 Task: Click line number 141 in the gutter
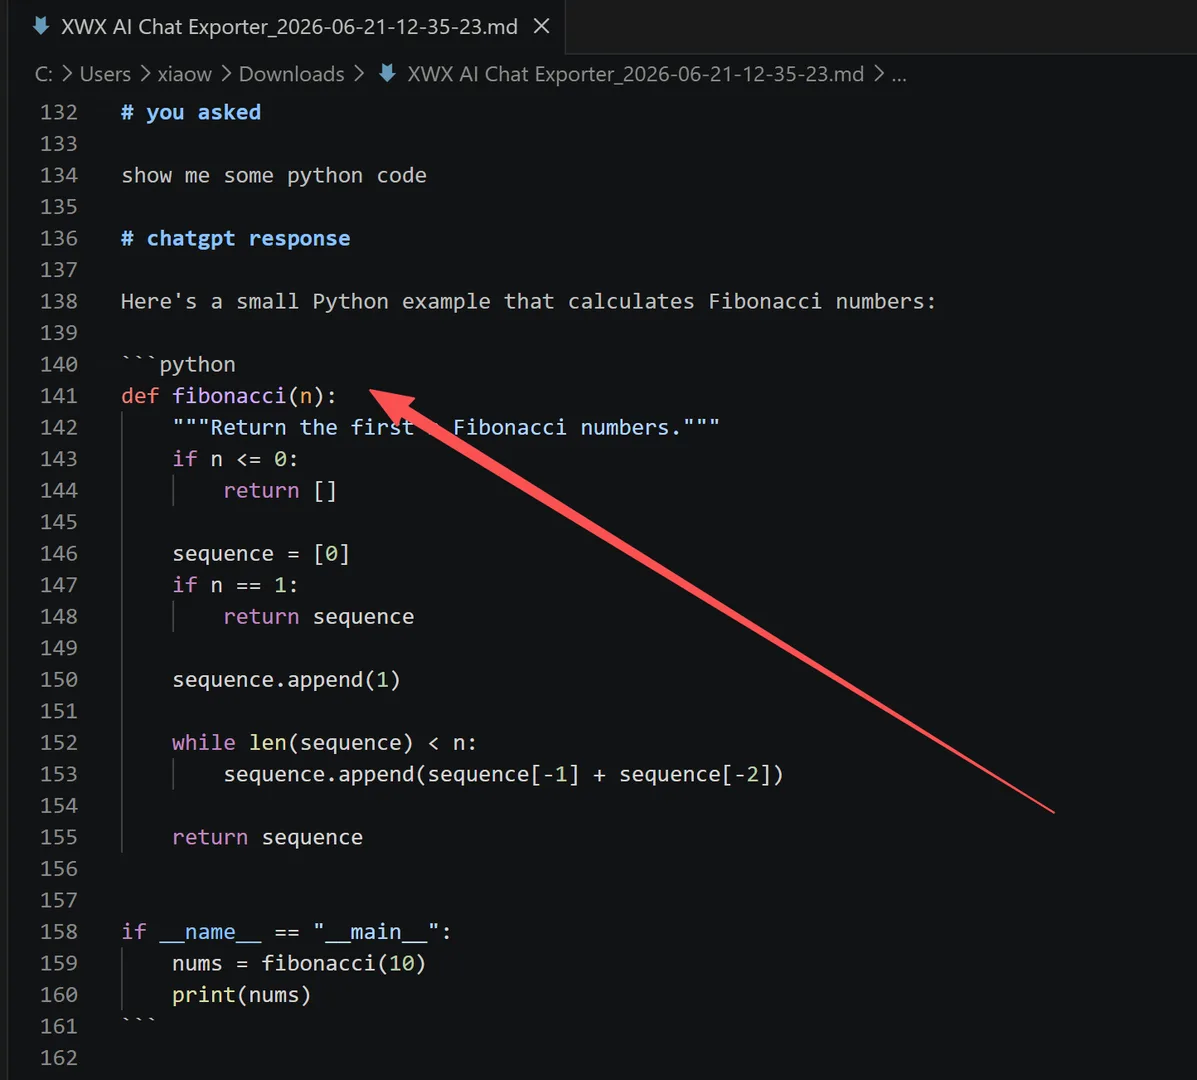[x=59, y=396]
